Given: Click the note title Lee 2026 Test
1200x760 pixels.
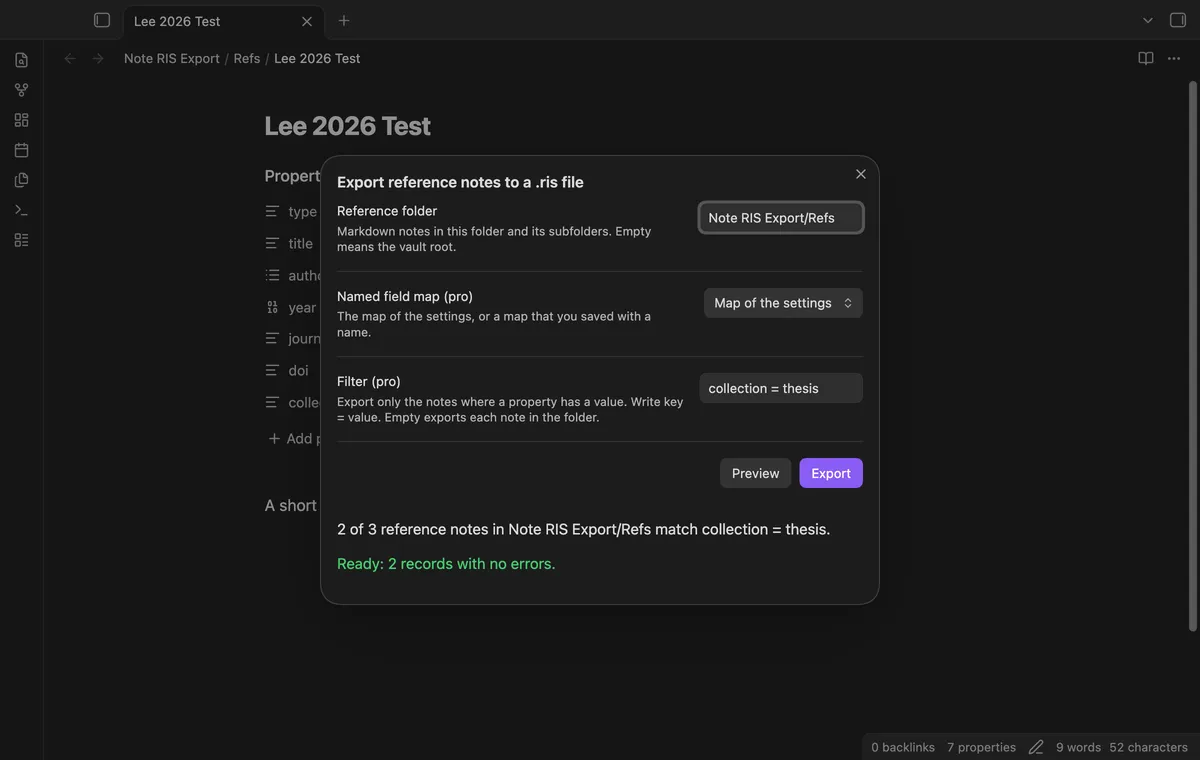Looking at the screenshot, I should tap(348, 126).
